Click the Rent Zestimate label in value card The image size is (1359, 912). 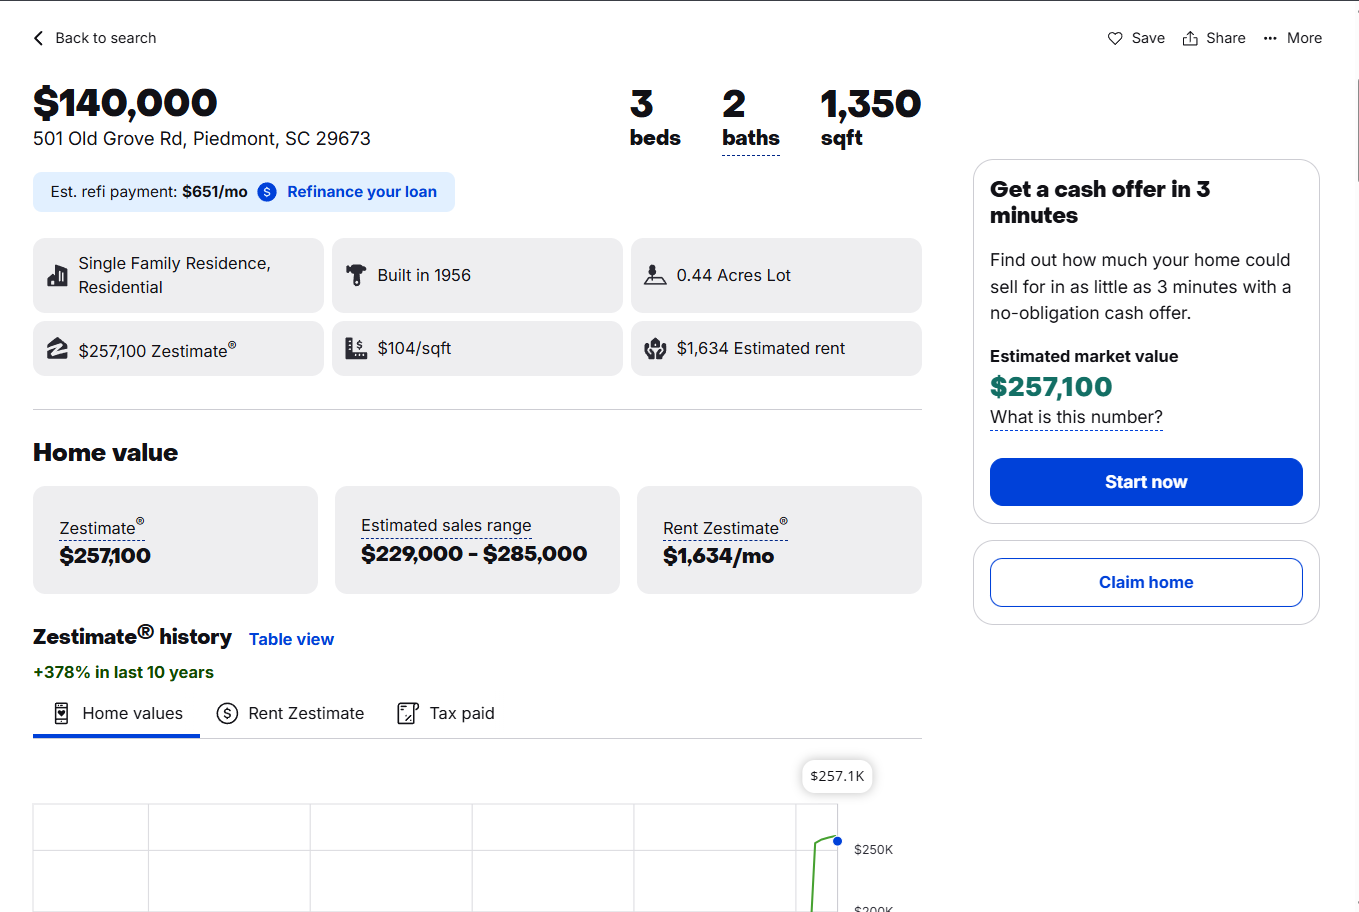(725, 527)
